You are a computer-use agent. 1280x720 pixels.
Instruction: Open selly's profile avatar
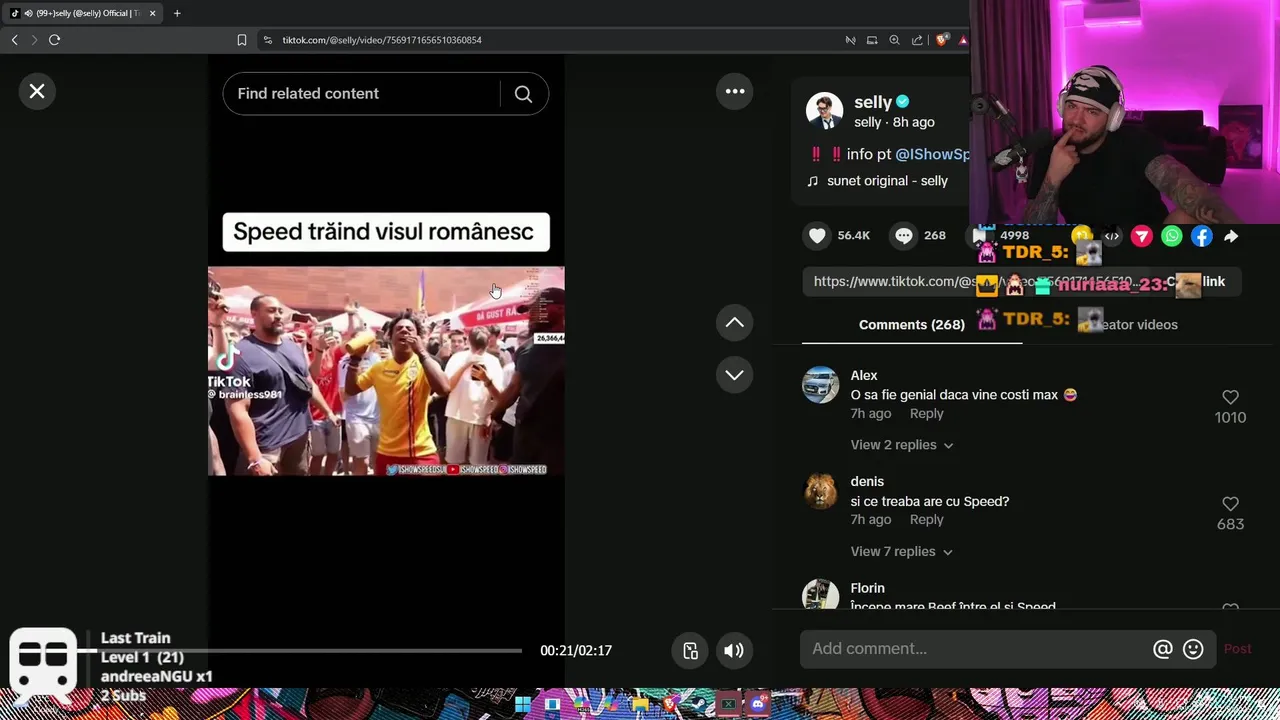coord(824,111)
